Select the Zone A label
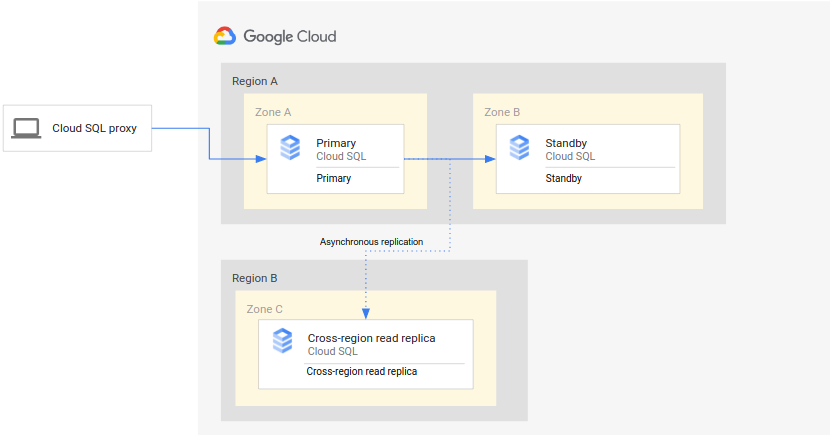This screenshot has width=830, height=436. tap(273, 112)
